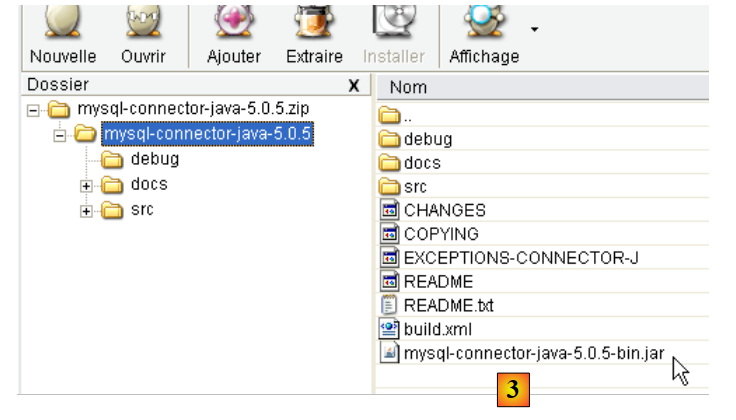The height and width of the screenshot is (420, 736).
Task: Click the Nom column header
Action: 408,87
